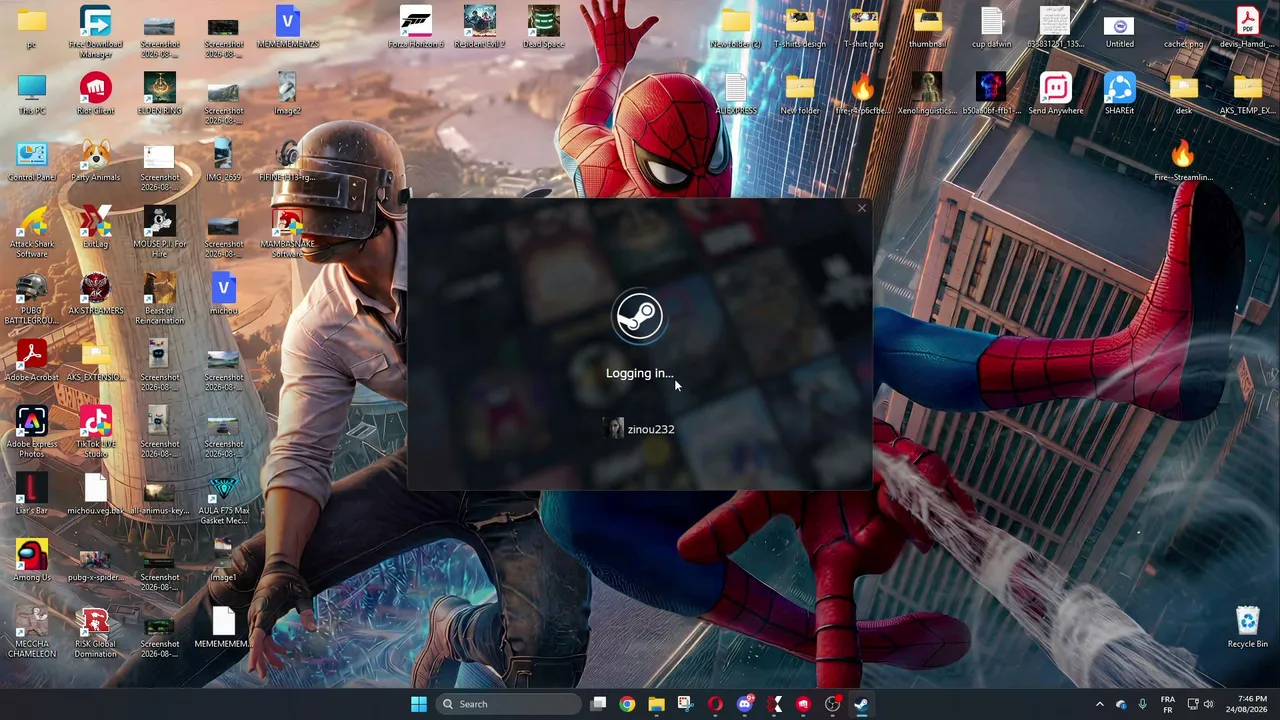Select the zinou232 account avatar
Viewport: 1280px width, 720px height.
614,429
